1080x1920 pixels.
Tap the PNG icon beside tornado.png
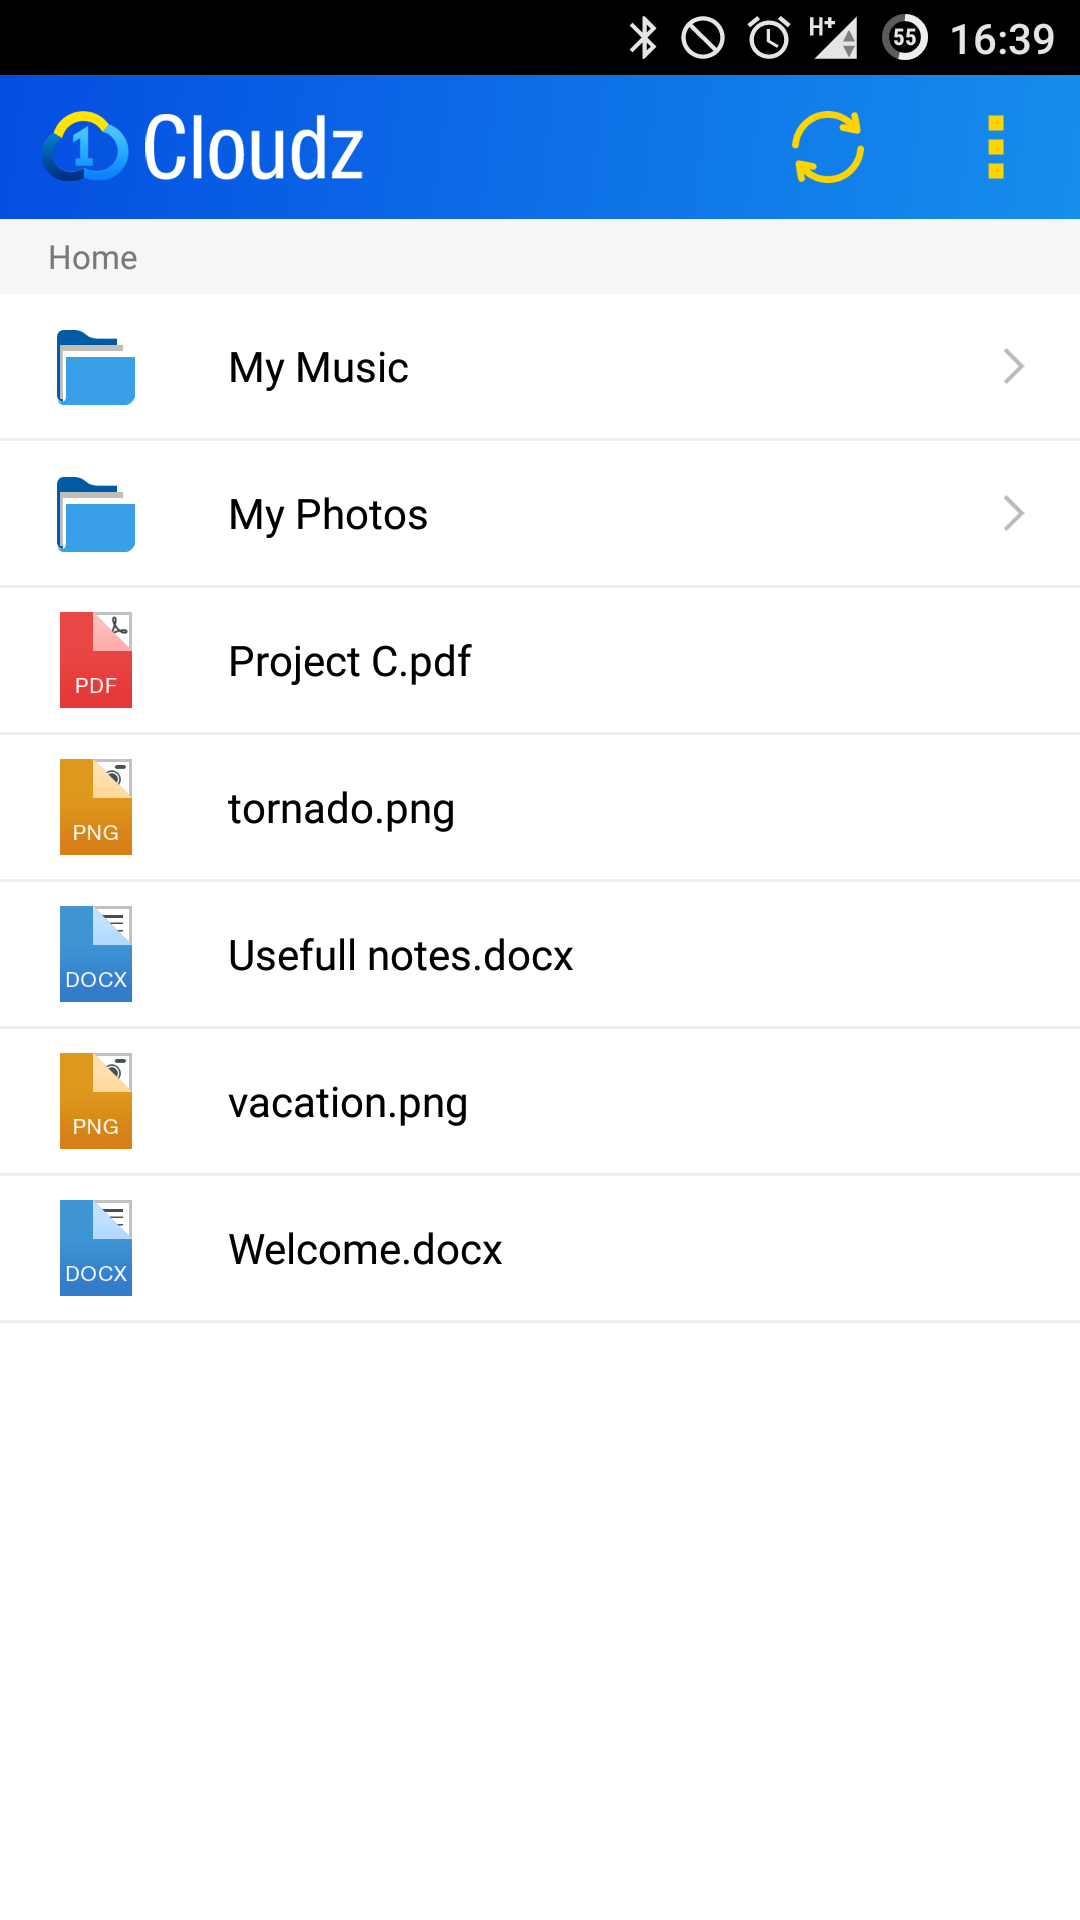coord(96,807)
